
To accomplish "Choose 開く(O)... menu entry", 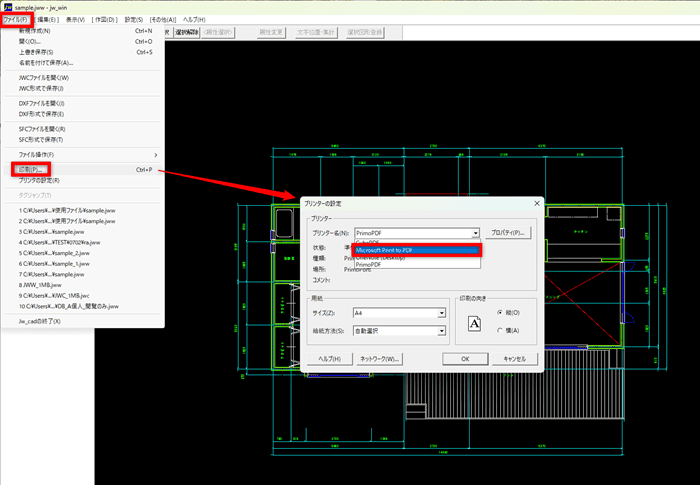I will click(x=83, y=42).
